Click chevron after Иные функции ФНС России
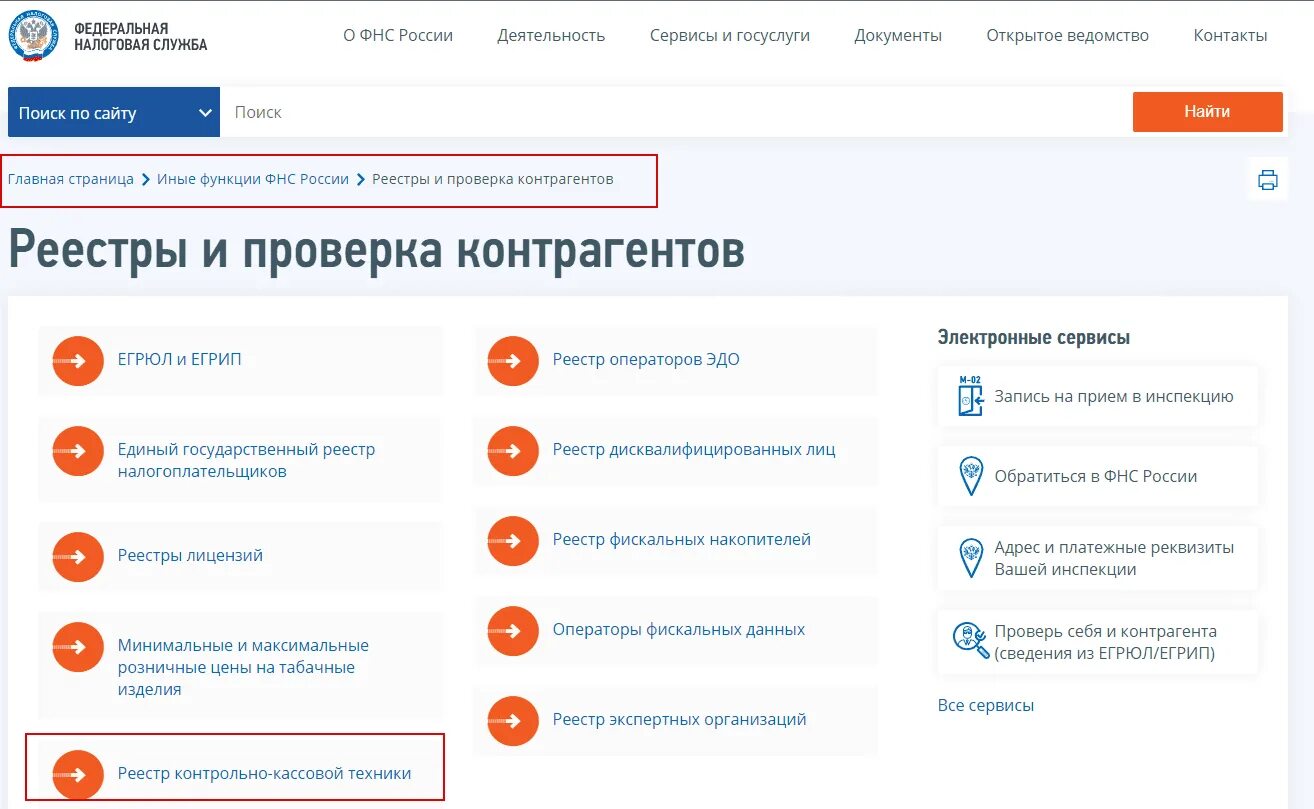Image resolution: width=1314 pixels, height=809 pixels. tap(361, 180)
